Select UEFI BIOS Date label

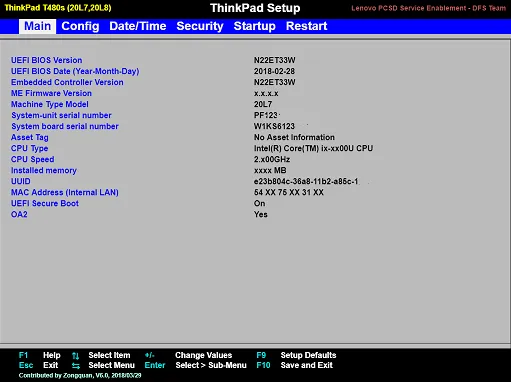pos(75,71)
